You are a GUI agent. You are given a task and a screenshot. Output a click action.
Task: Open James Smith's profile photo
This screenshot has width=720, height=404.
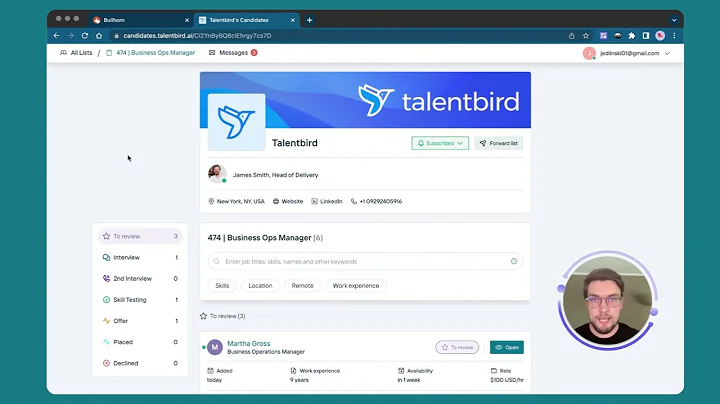pos(217,174)
